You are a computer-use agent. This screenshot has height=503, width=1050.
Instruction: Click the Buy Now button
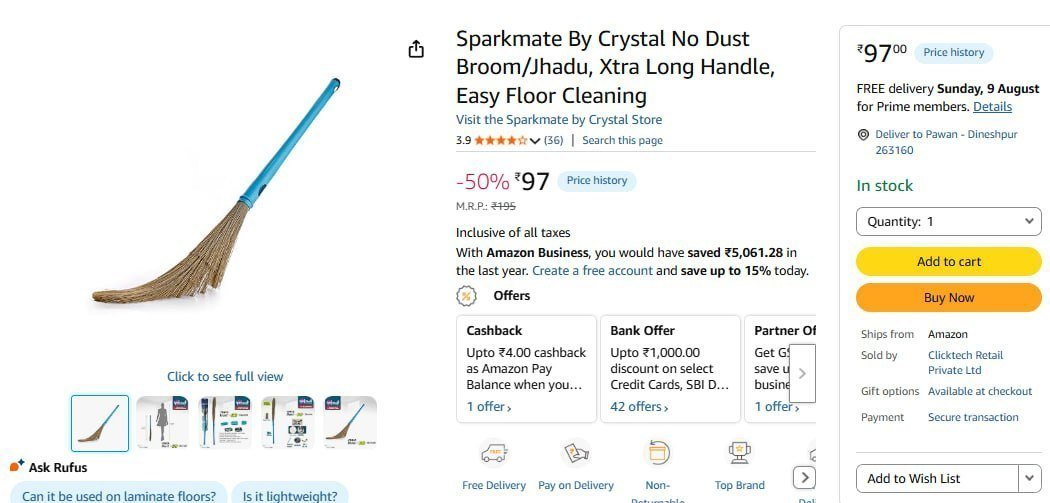pyautogui.click(x=948, y=297)
